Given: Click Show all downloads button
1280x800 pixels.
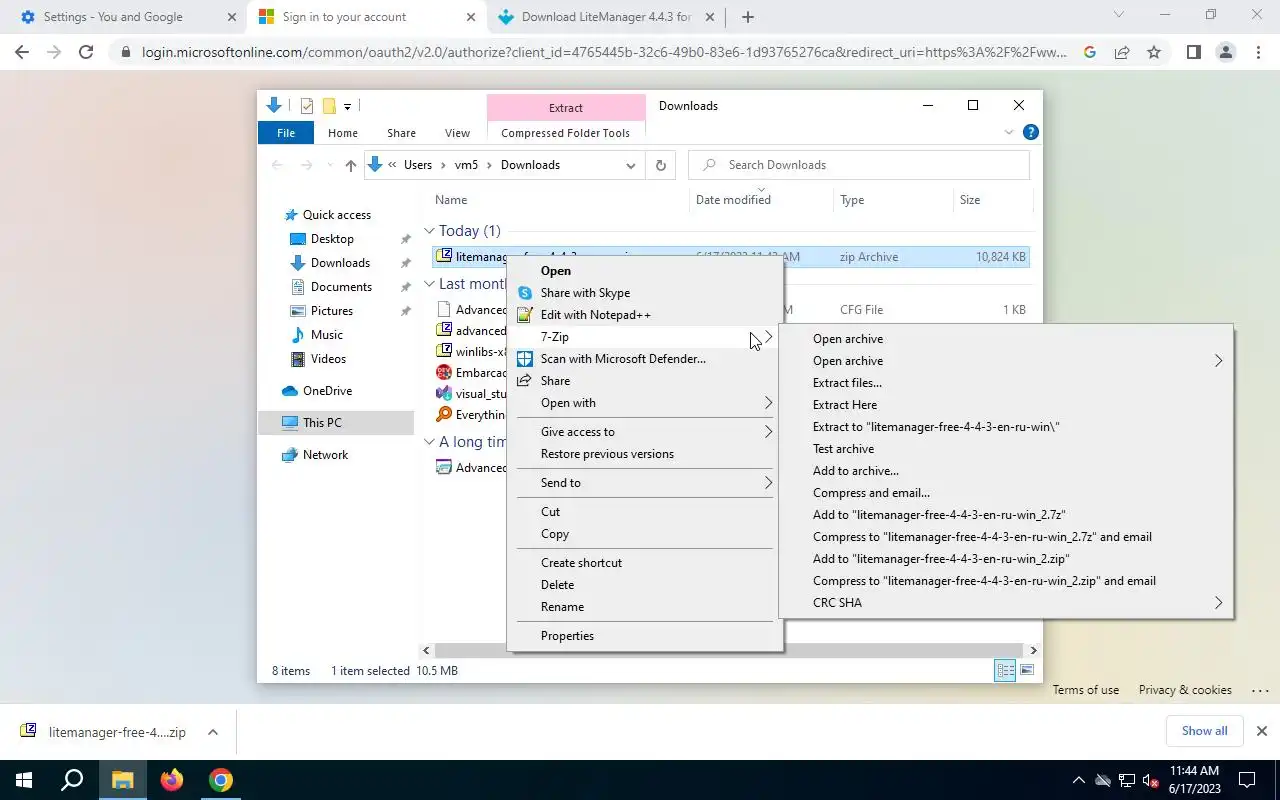Looking at the screenshot, I should click(x=1204, y=731).
